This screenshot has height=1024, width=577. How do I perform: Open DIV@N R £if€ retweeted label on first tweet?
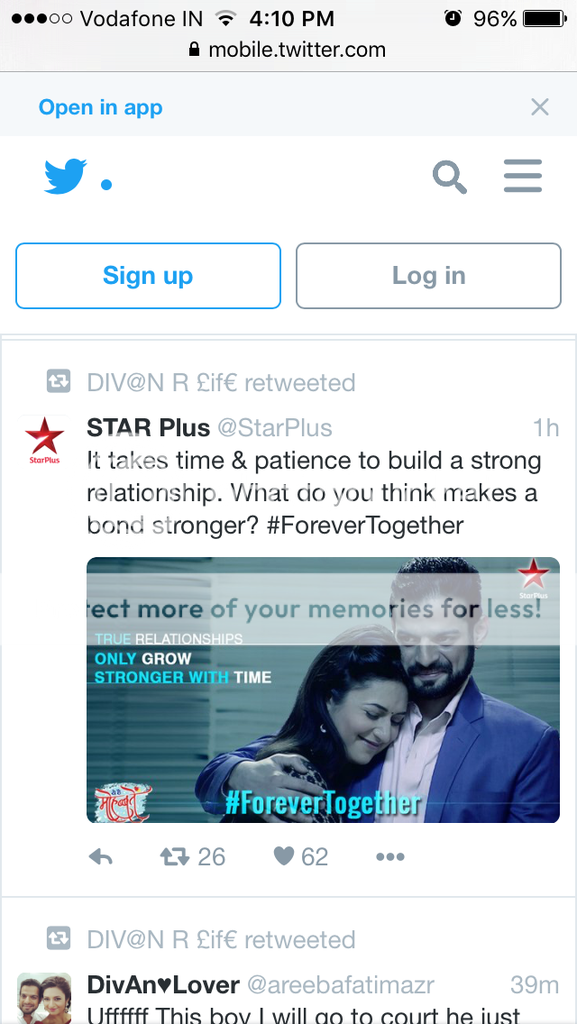(221, 383)
